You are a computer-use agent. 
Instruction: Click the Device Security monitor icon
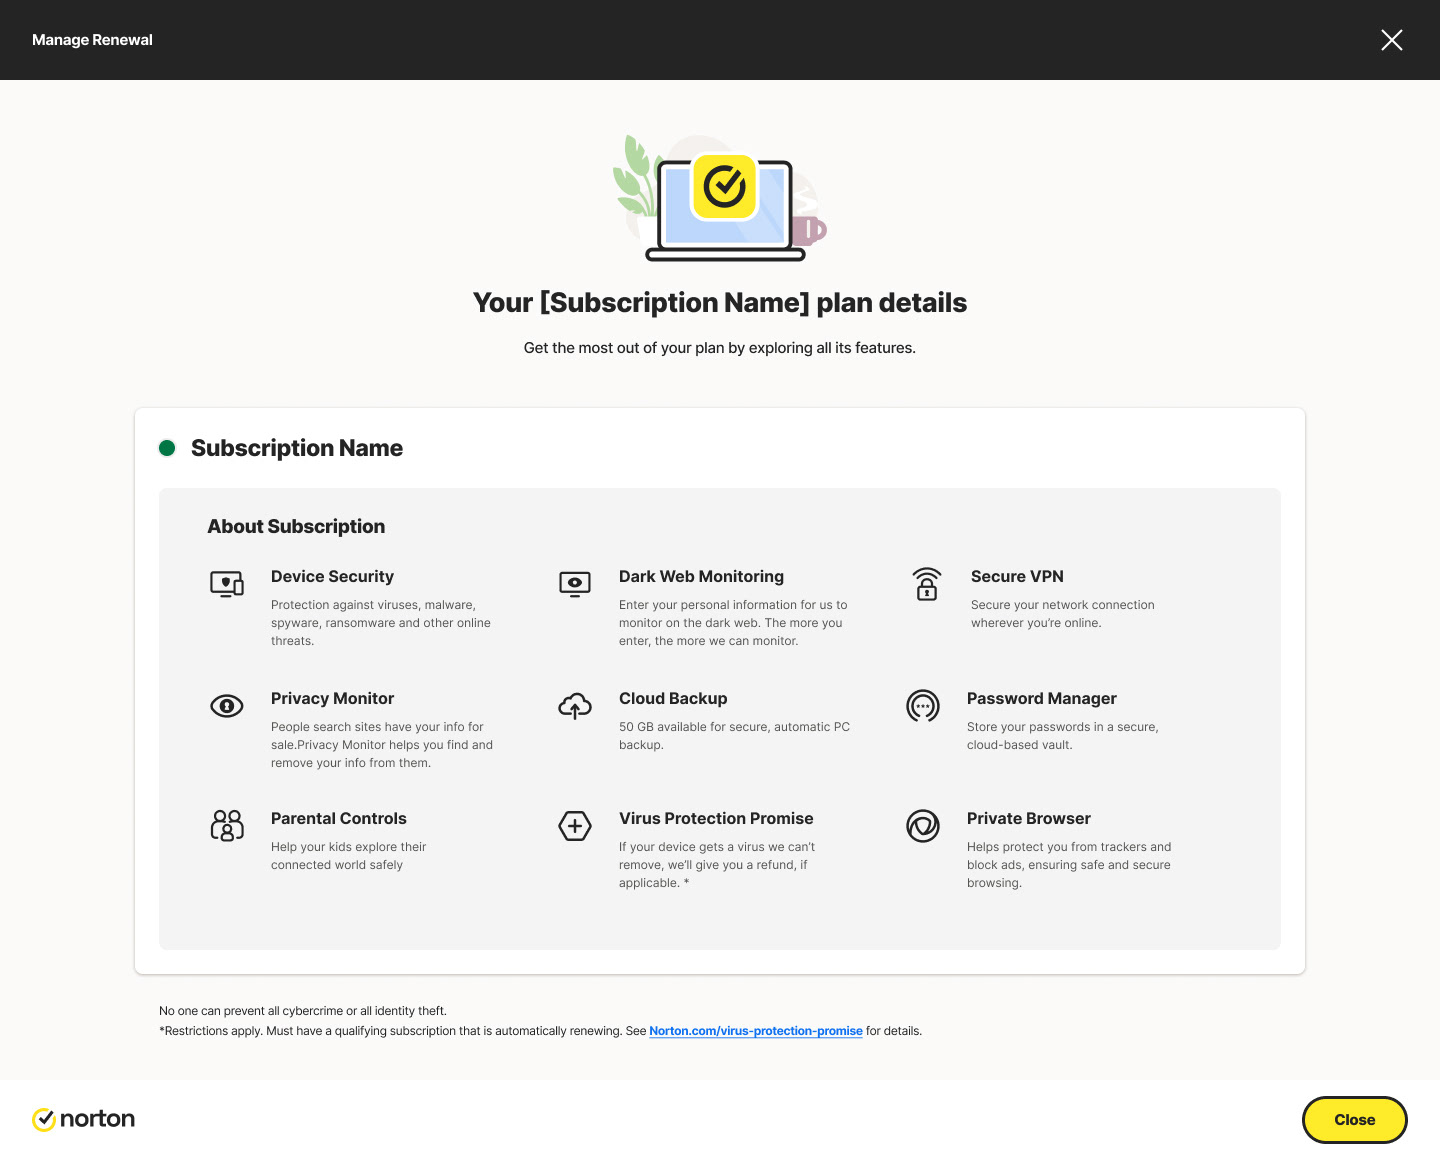(227, 584)
